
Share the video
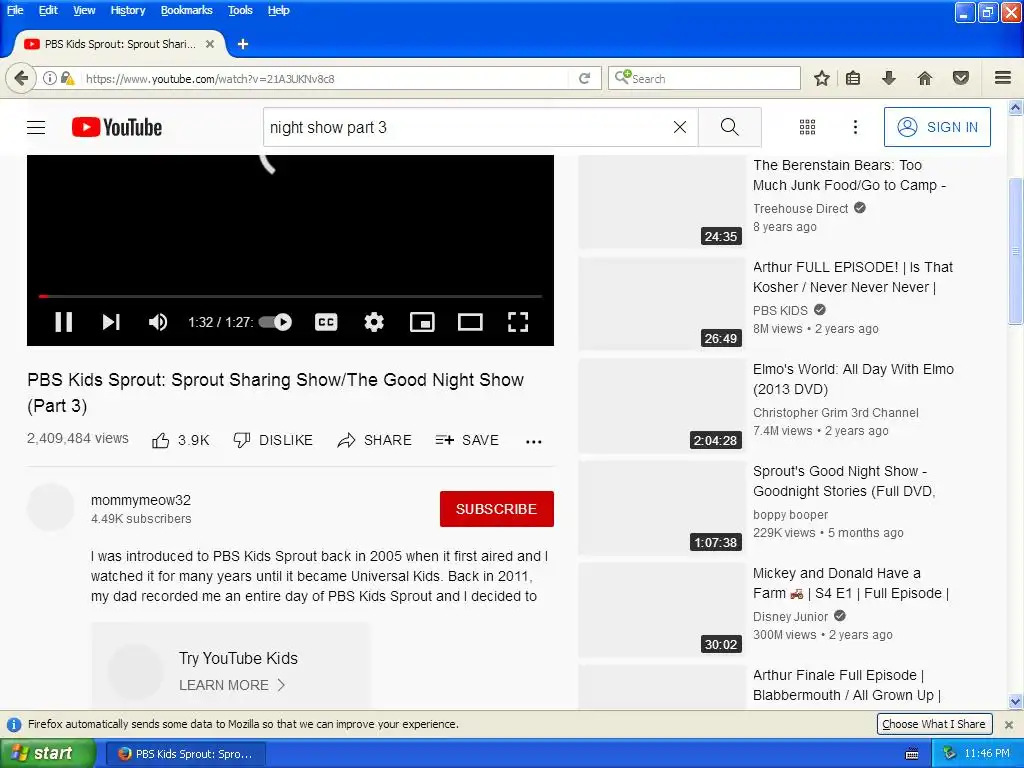click(x=374, y=441)
